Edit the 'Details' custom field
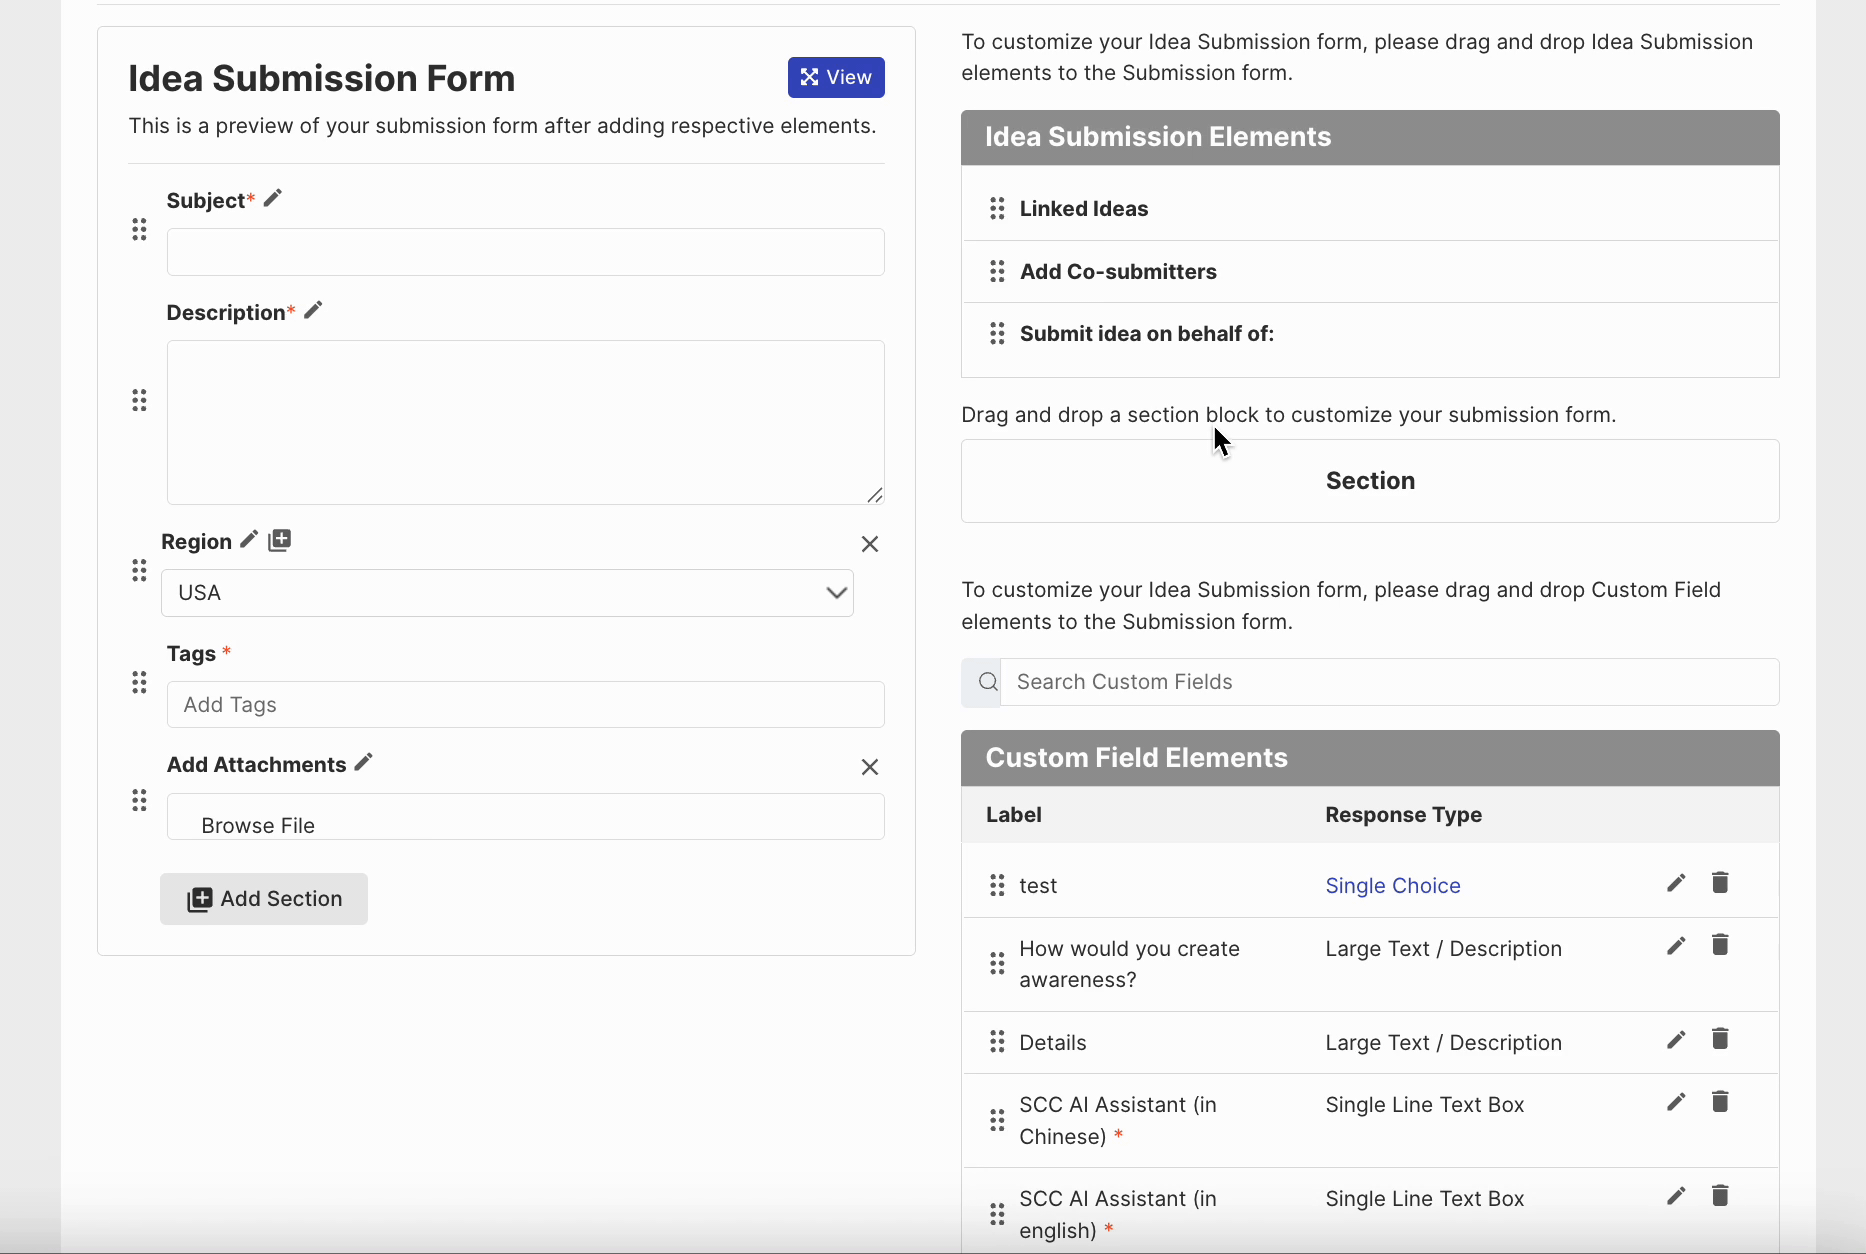 click(1676, 1040)
